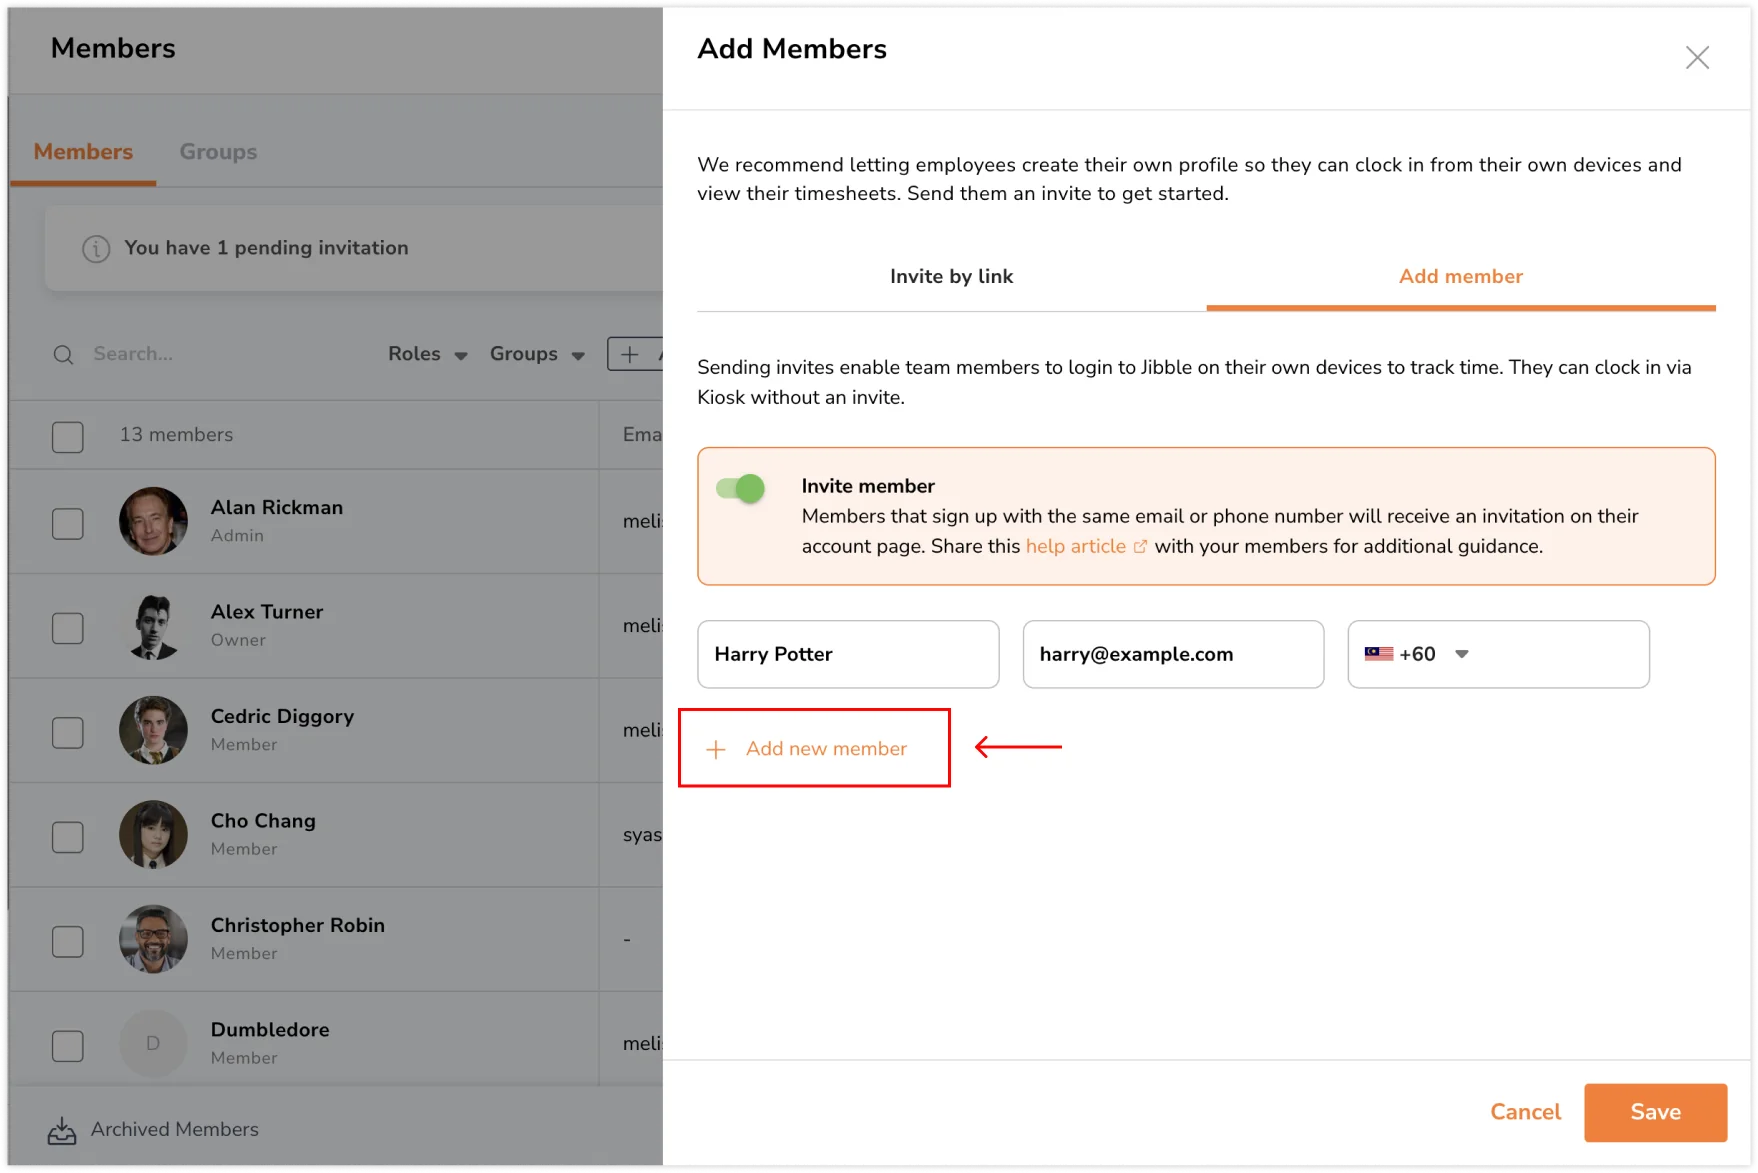Select the Add member tab
The width and height of the screenshot is (1758, 1173).
coord(1460,277)
